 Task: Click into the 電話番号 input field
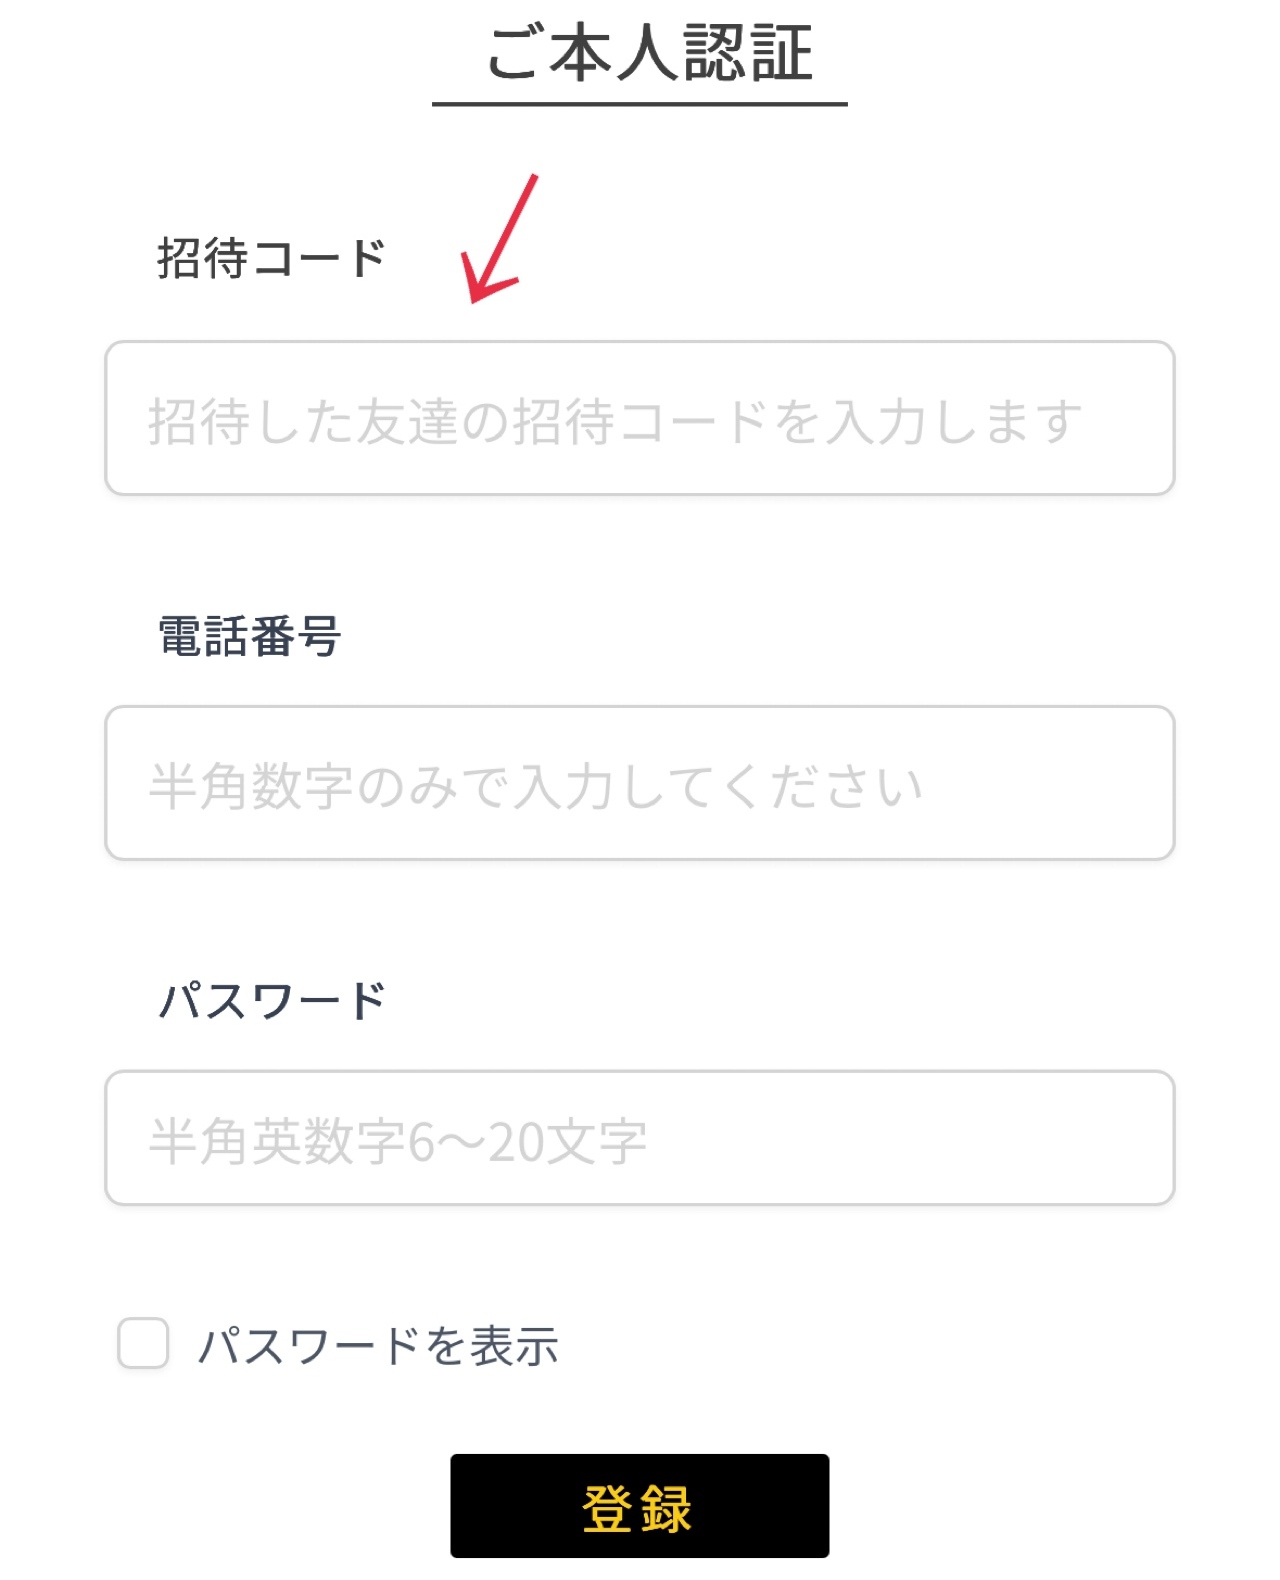click(x=640, y=783)
